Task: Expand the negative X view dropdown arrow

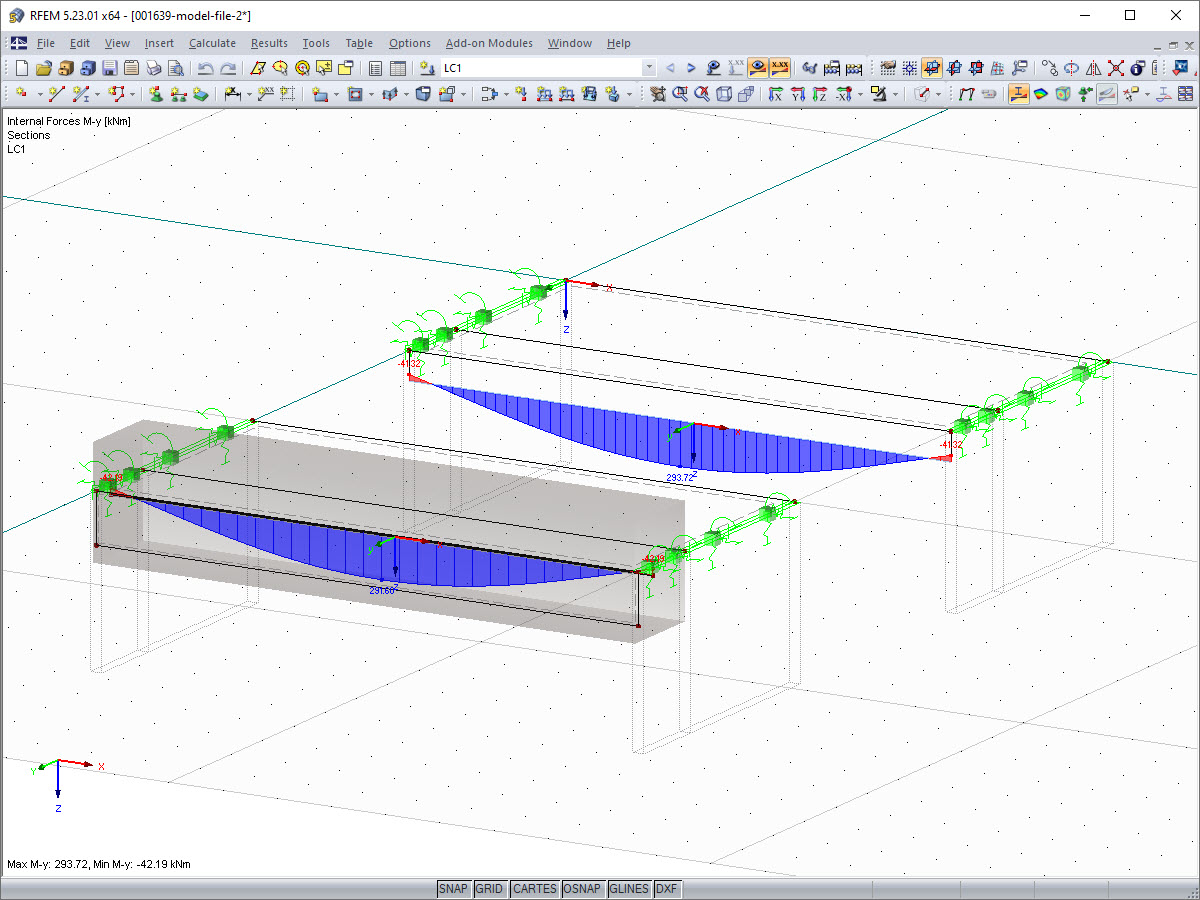Action: [861, 94]
